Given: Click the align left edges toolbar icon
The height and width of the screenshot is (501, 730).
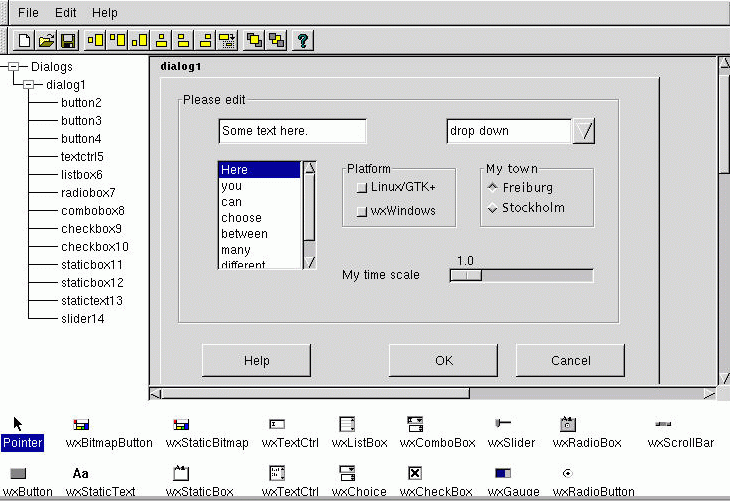Looking at the screenshot, I should (x=183, y=41).
